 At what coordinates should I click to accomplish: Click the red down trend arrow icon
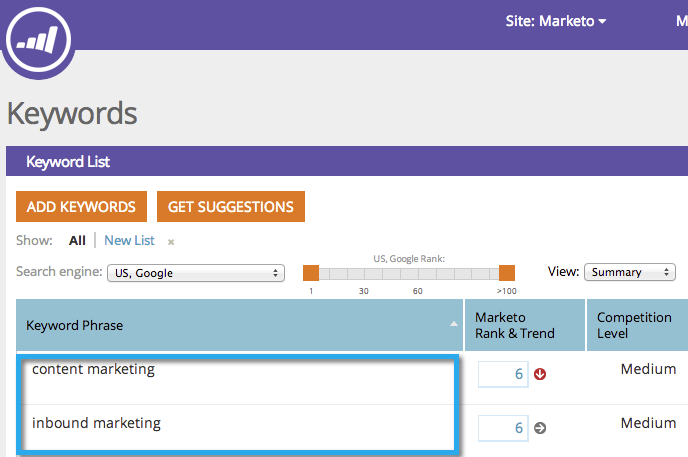click(540, 374)
